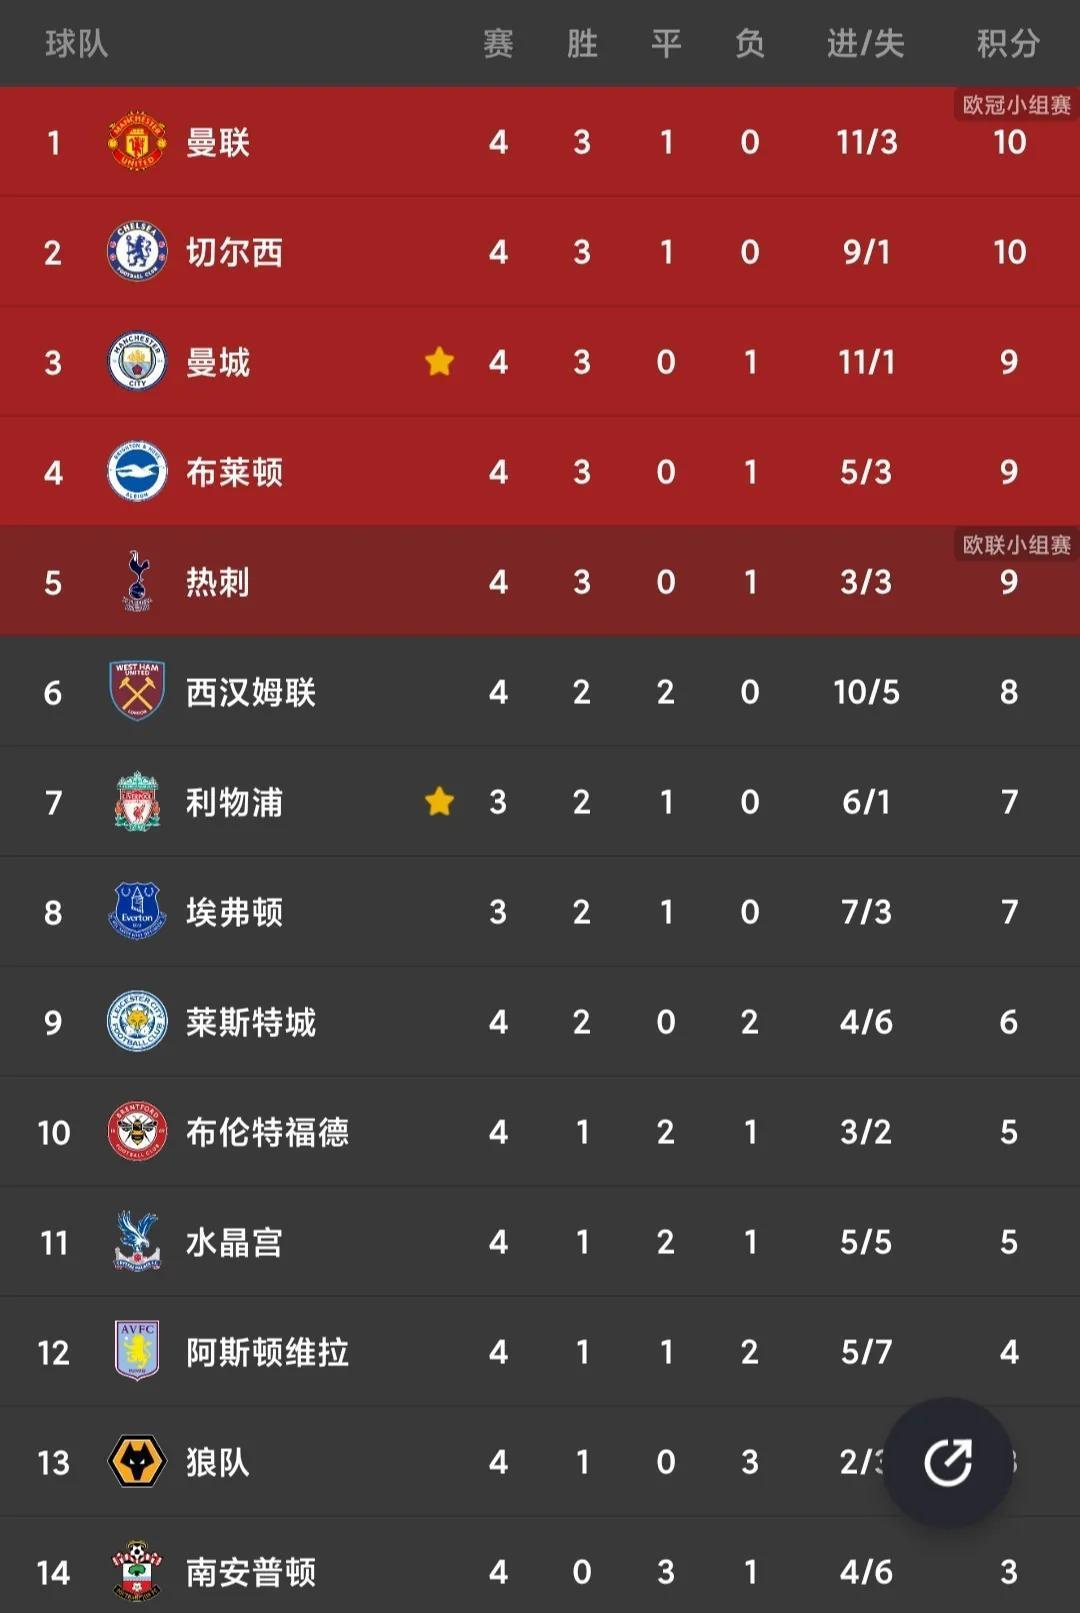Screen dimensions: 1080x1613
Task: Open the West Ham United badge
Action: (x=137, y=691)
